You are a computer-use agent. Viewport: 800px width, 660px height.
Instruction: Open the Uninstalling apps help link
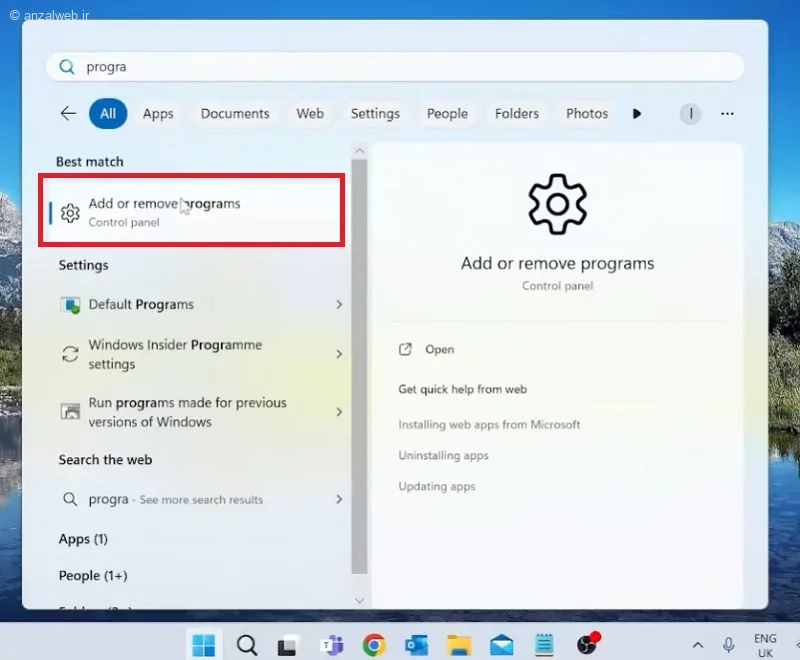443,455
